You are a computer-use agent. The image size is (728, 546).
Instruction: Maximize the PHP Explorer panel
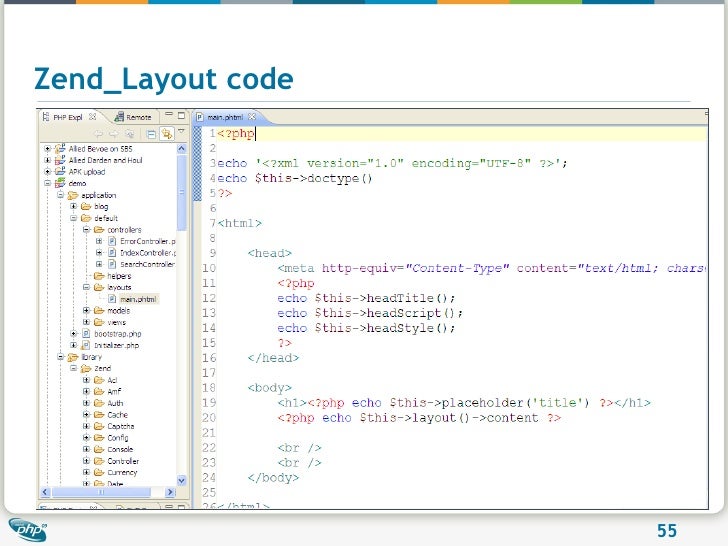[x=182, y=115]
